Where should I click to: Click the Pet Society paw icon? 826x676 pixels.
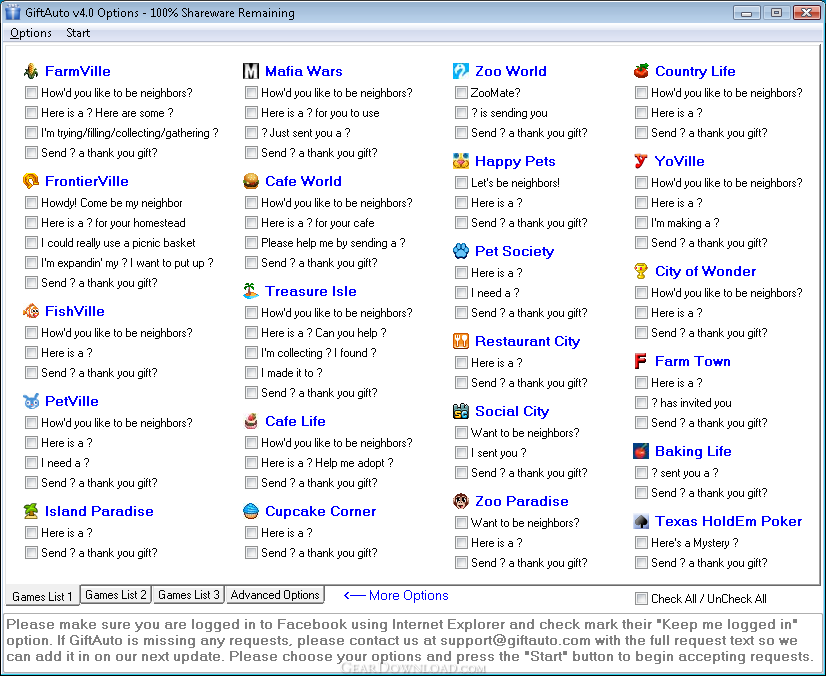tap(461, 251)
